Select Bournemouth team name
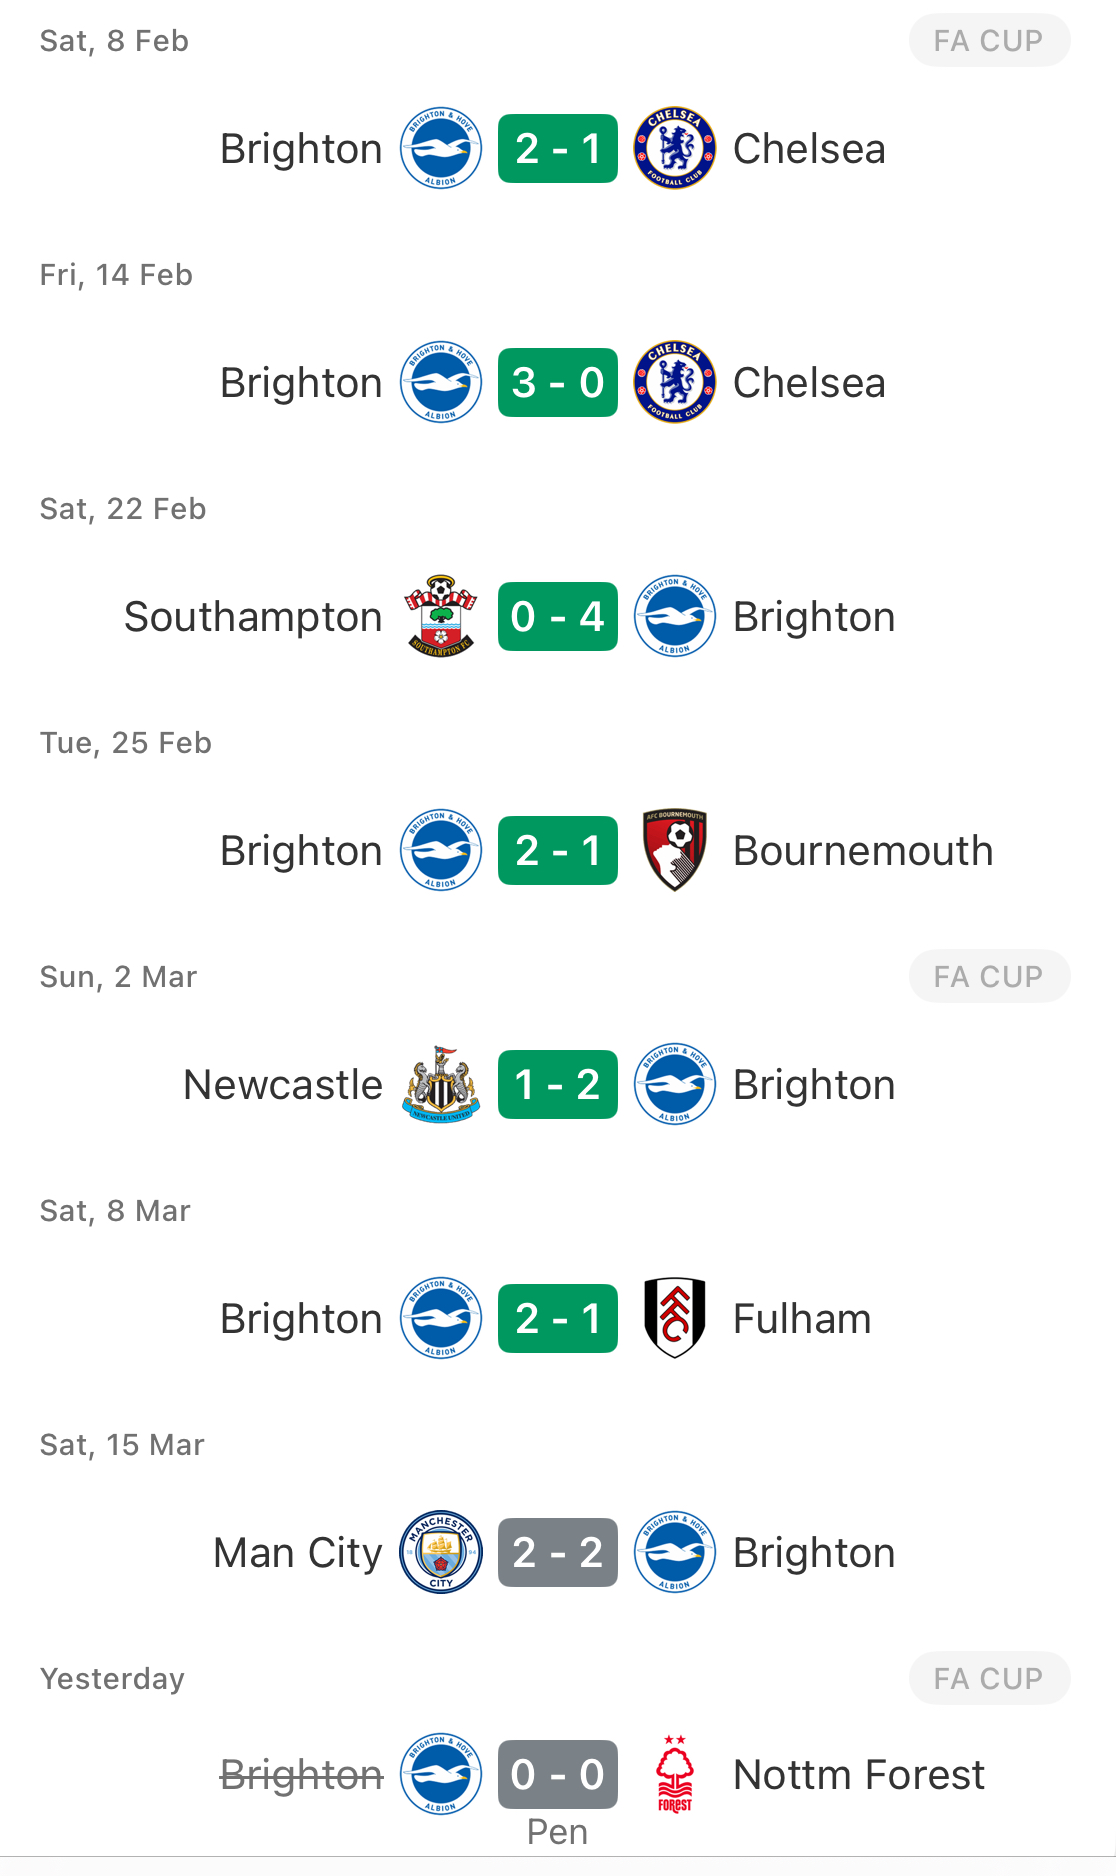Viewport: 1116px width, 1876px height. tap(863, 851)
